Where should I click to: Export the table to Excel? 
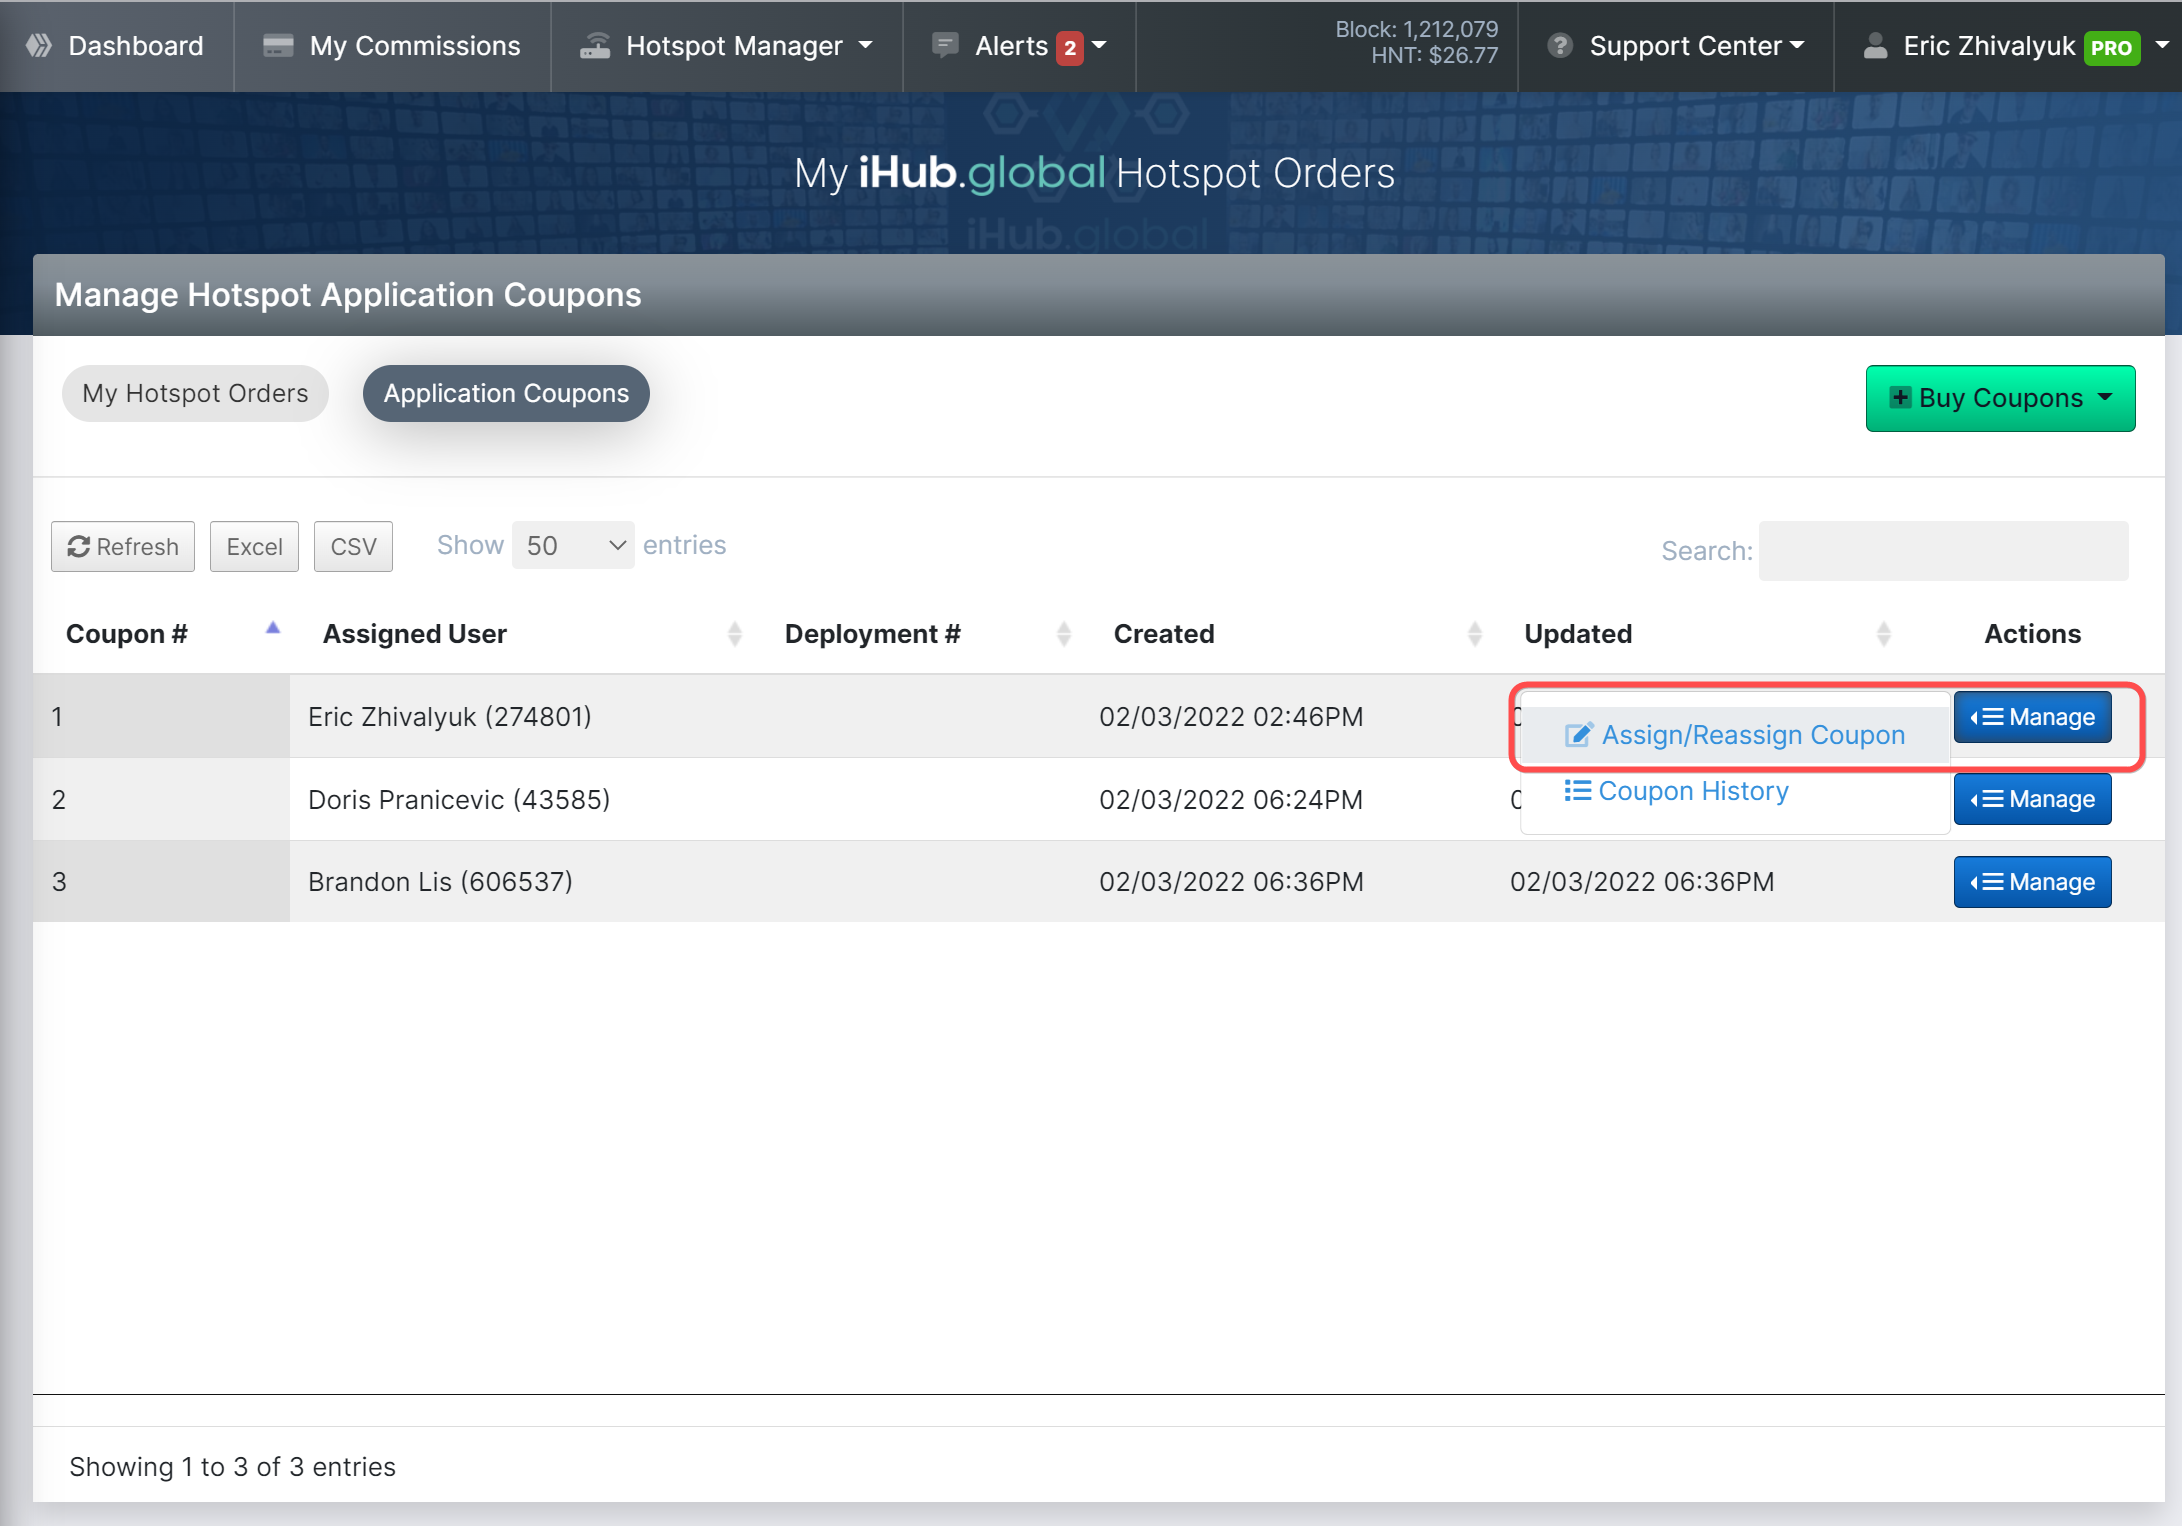[254, 547]
